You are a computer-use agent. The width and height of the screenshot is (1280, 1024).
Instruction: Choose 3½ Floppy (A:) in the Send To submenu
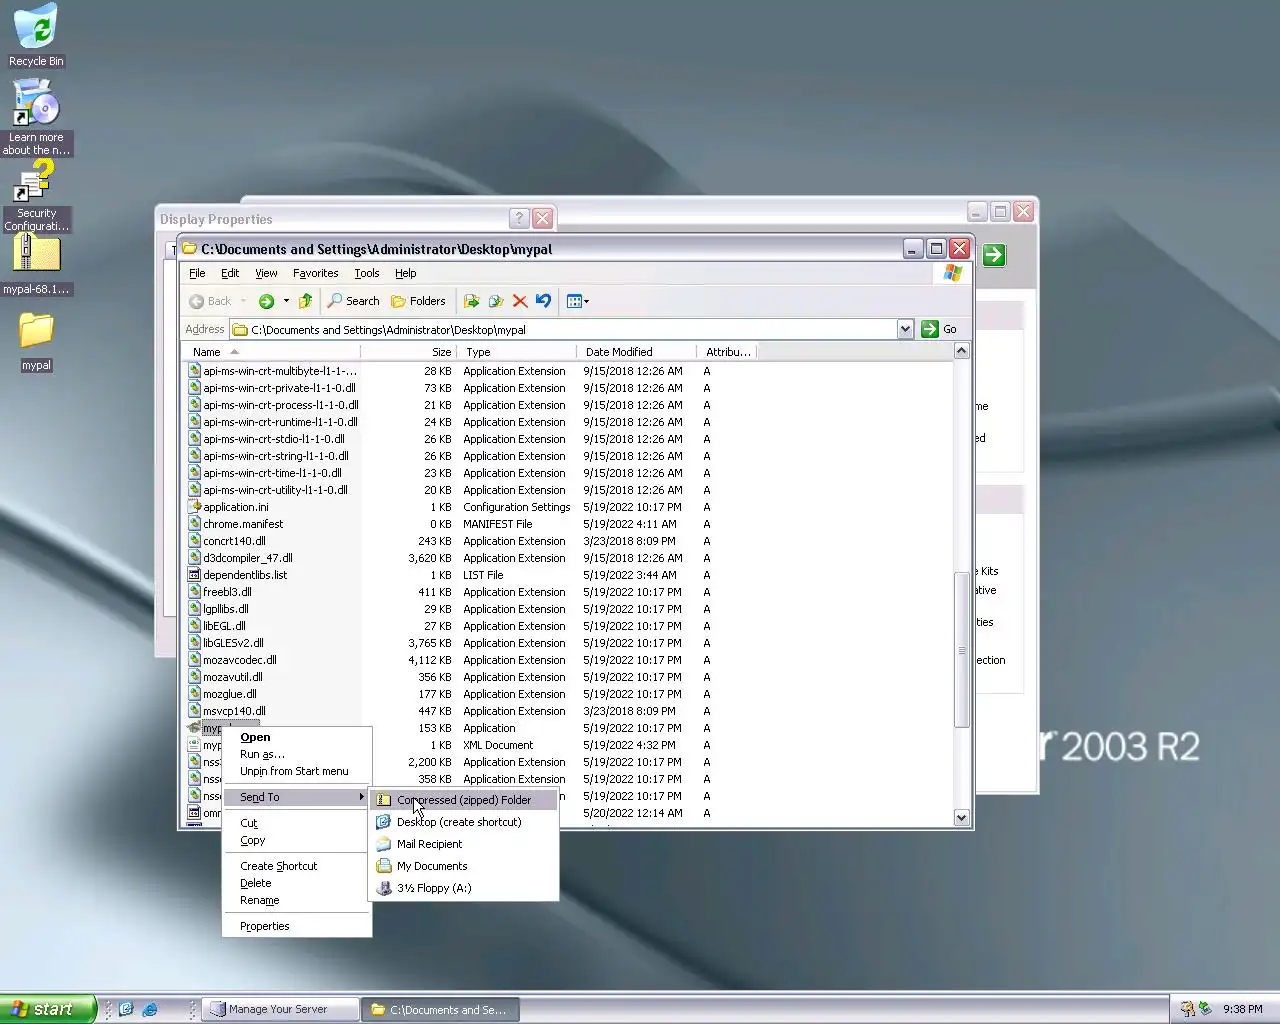(464, 888)
